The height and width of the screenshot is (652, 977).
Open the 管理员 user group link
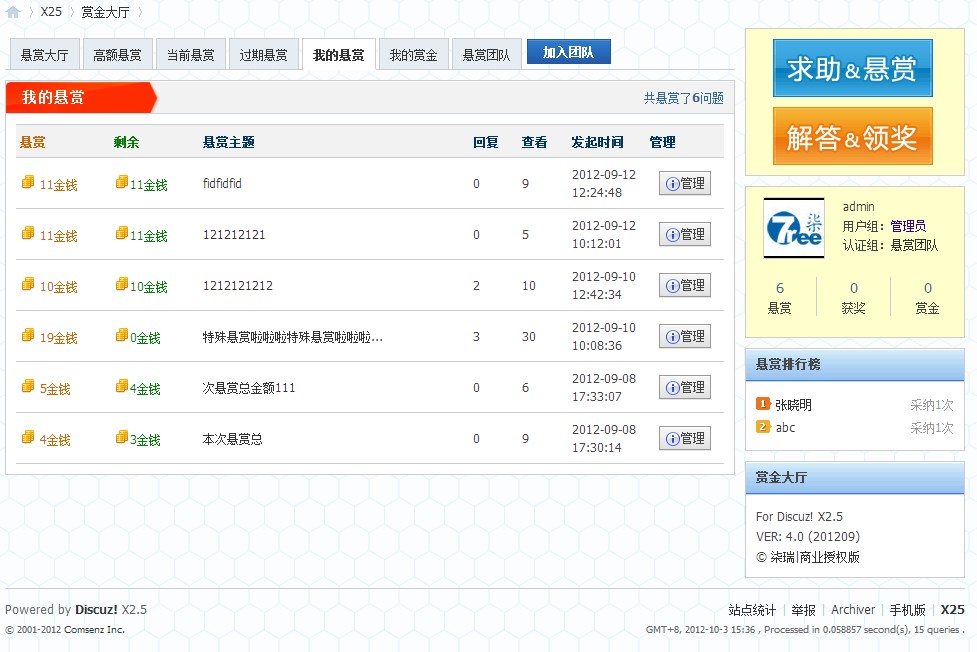point(908,226)
